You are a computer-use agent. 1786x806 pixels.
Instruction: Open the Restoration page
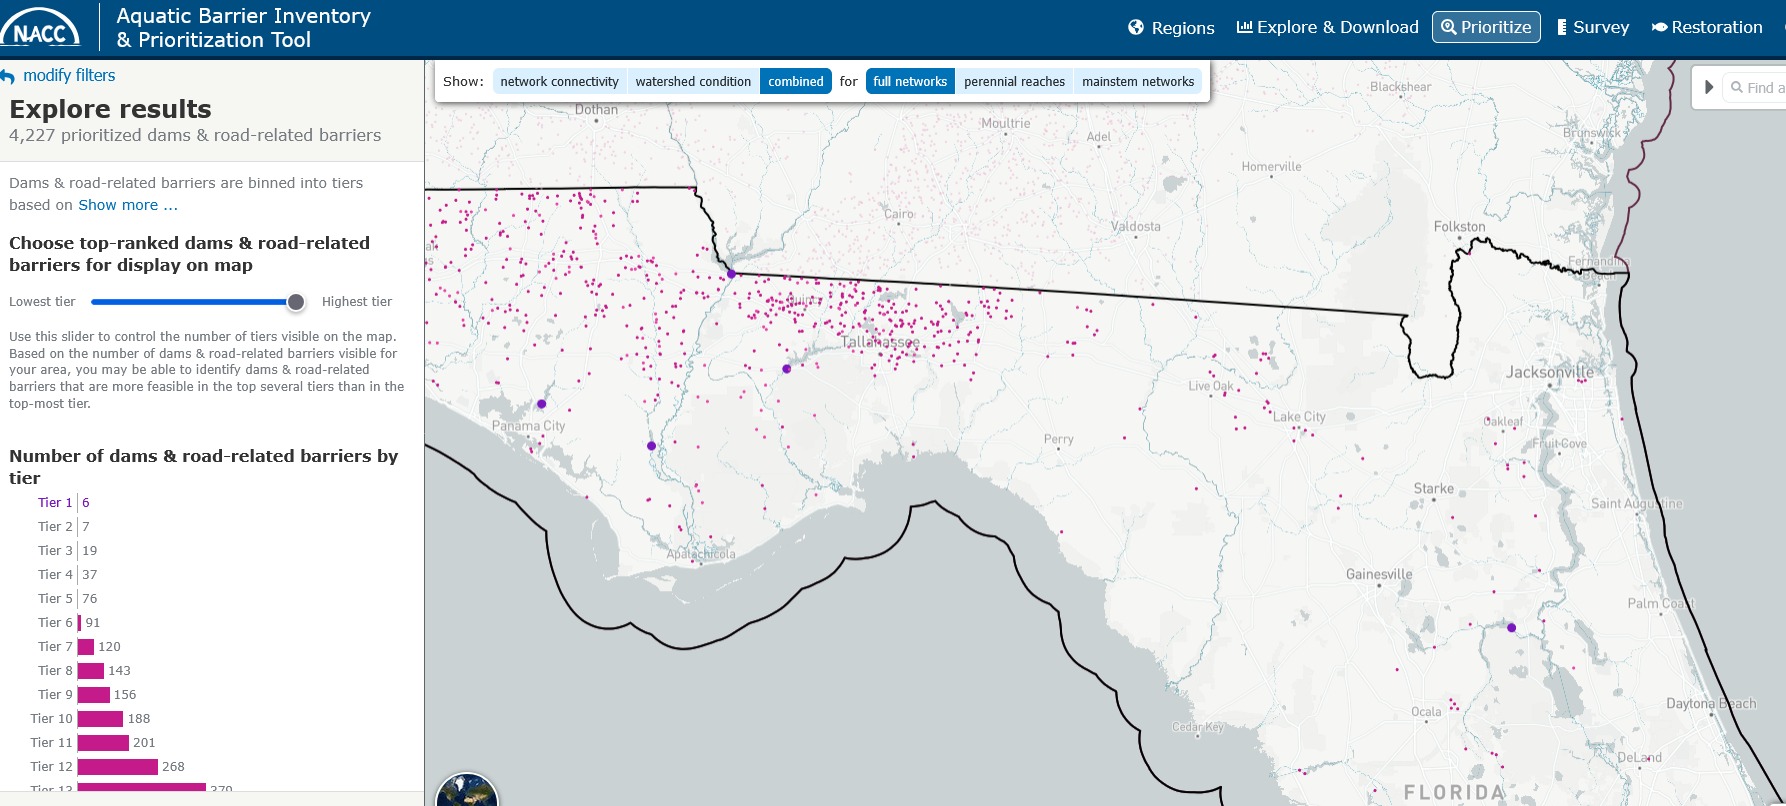[x=1707, y=27]
